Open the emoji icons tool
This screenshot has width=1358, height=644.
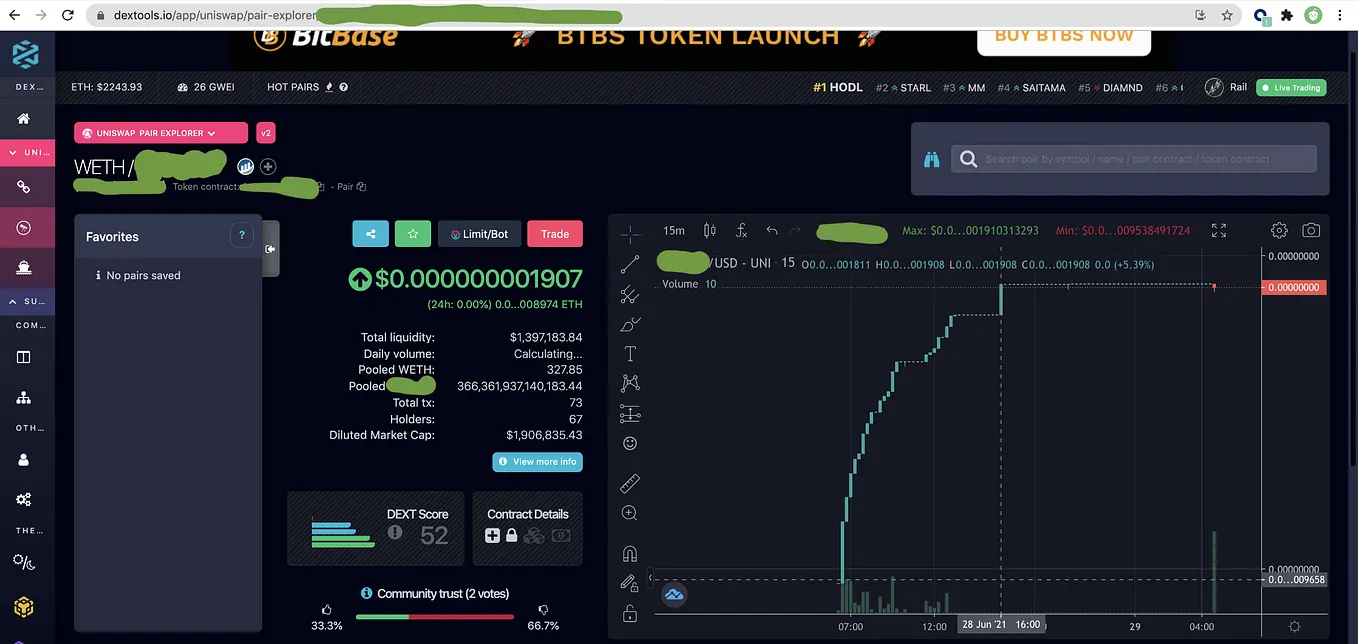click(630, 443)
